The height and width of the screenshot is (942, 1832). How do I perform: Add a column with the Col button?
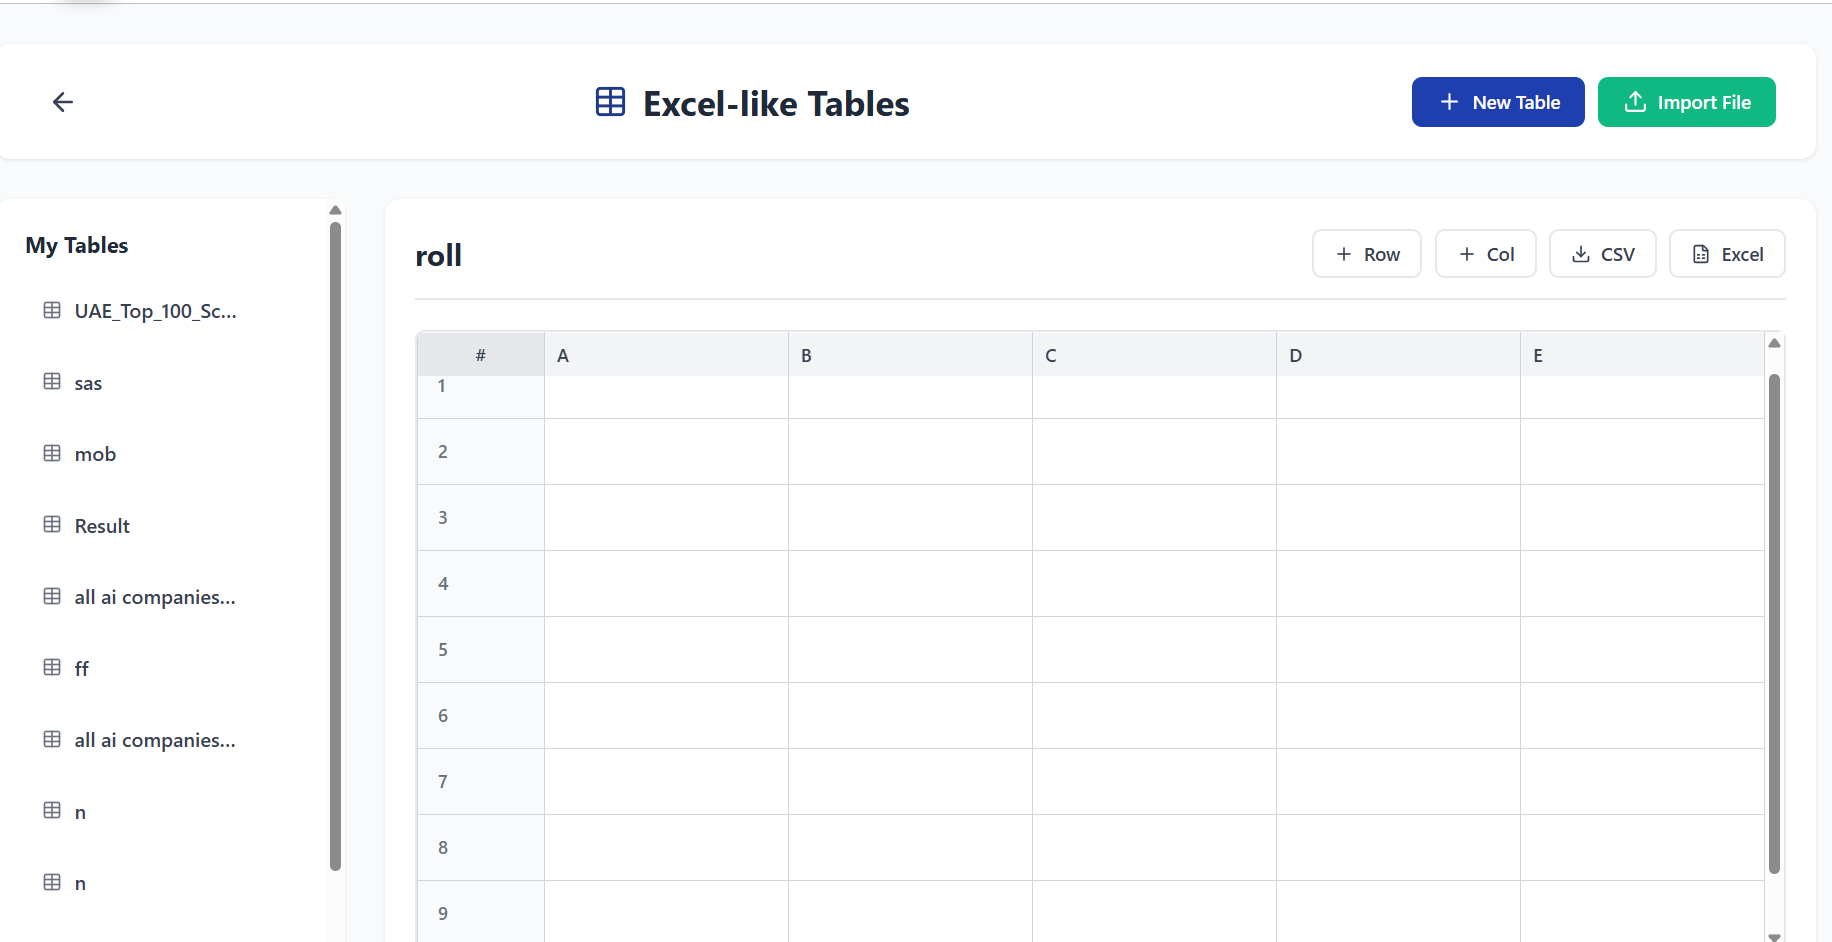(1485, 254)
